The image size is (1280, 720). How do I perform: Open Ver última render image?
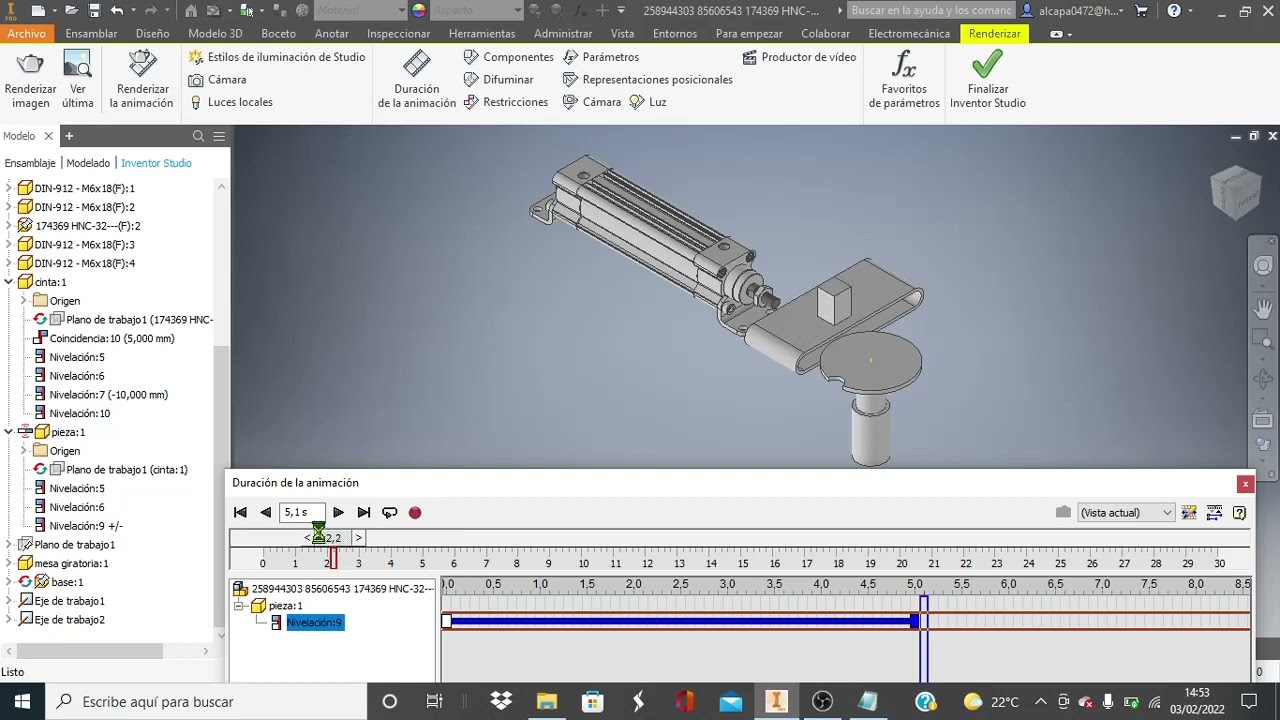pyautogui.click(x=77, y=79)
